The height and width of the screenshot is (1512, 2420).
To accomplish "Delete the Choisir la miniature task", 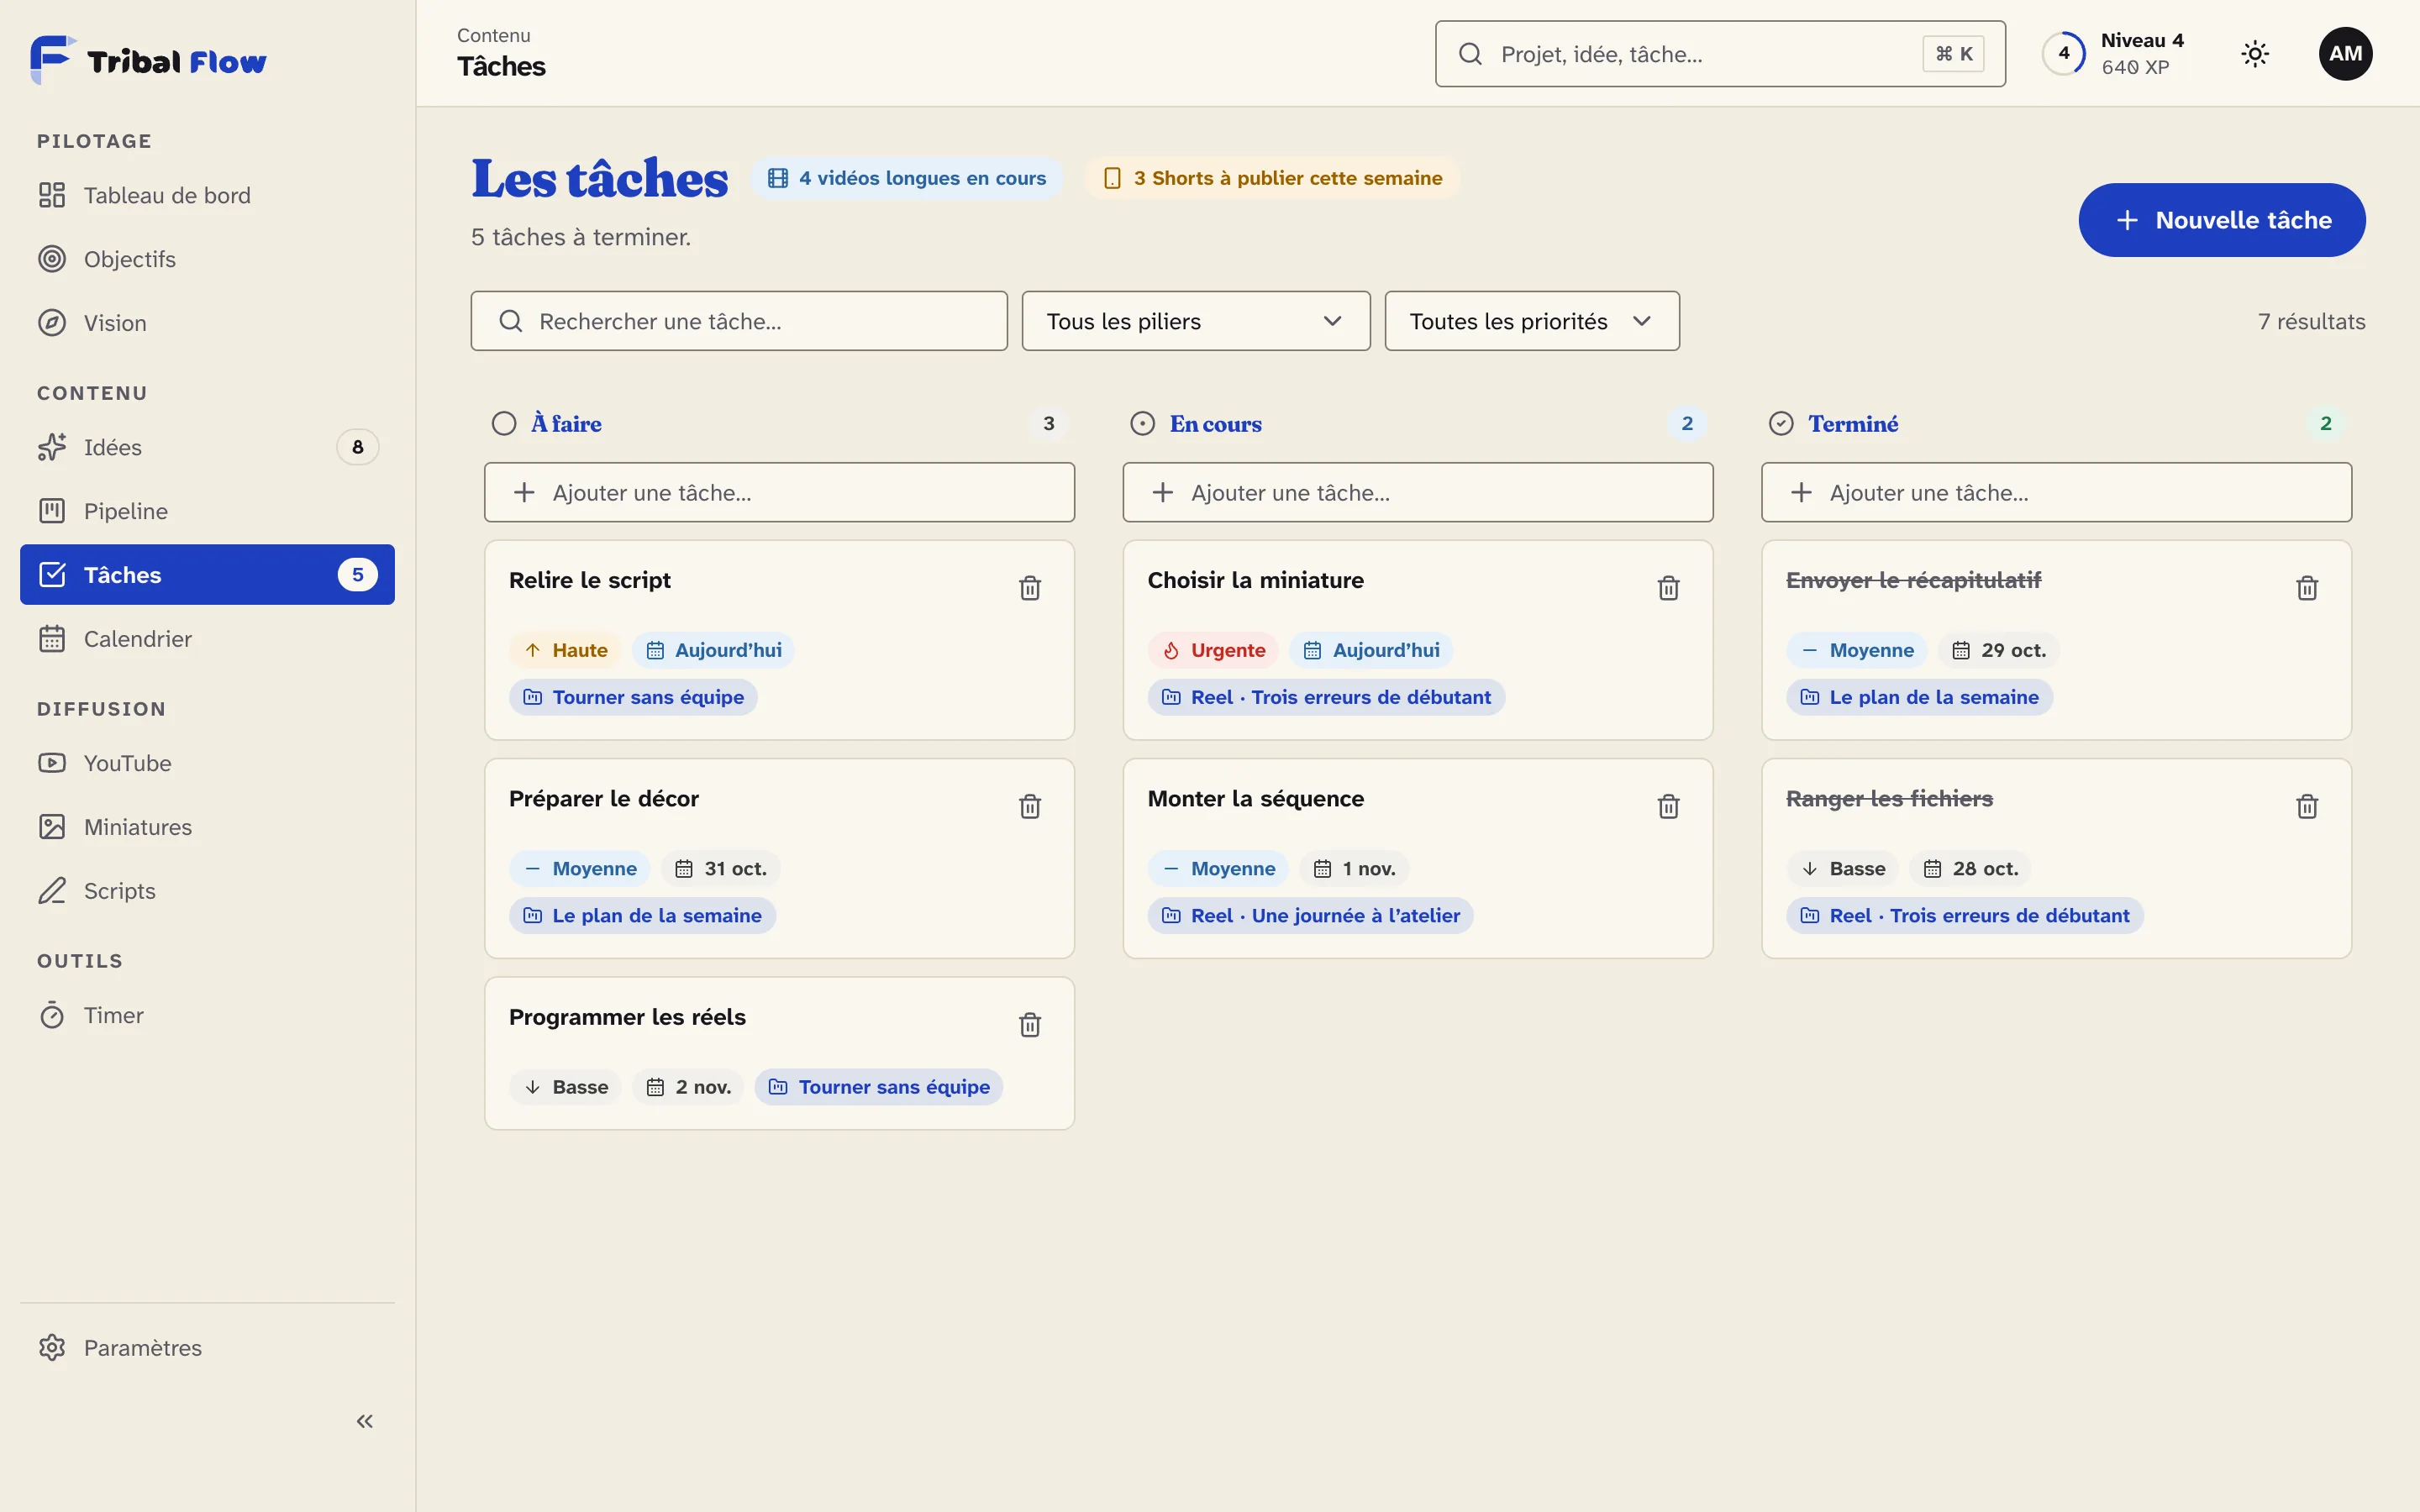I will tap(1668, 588).
